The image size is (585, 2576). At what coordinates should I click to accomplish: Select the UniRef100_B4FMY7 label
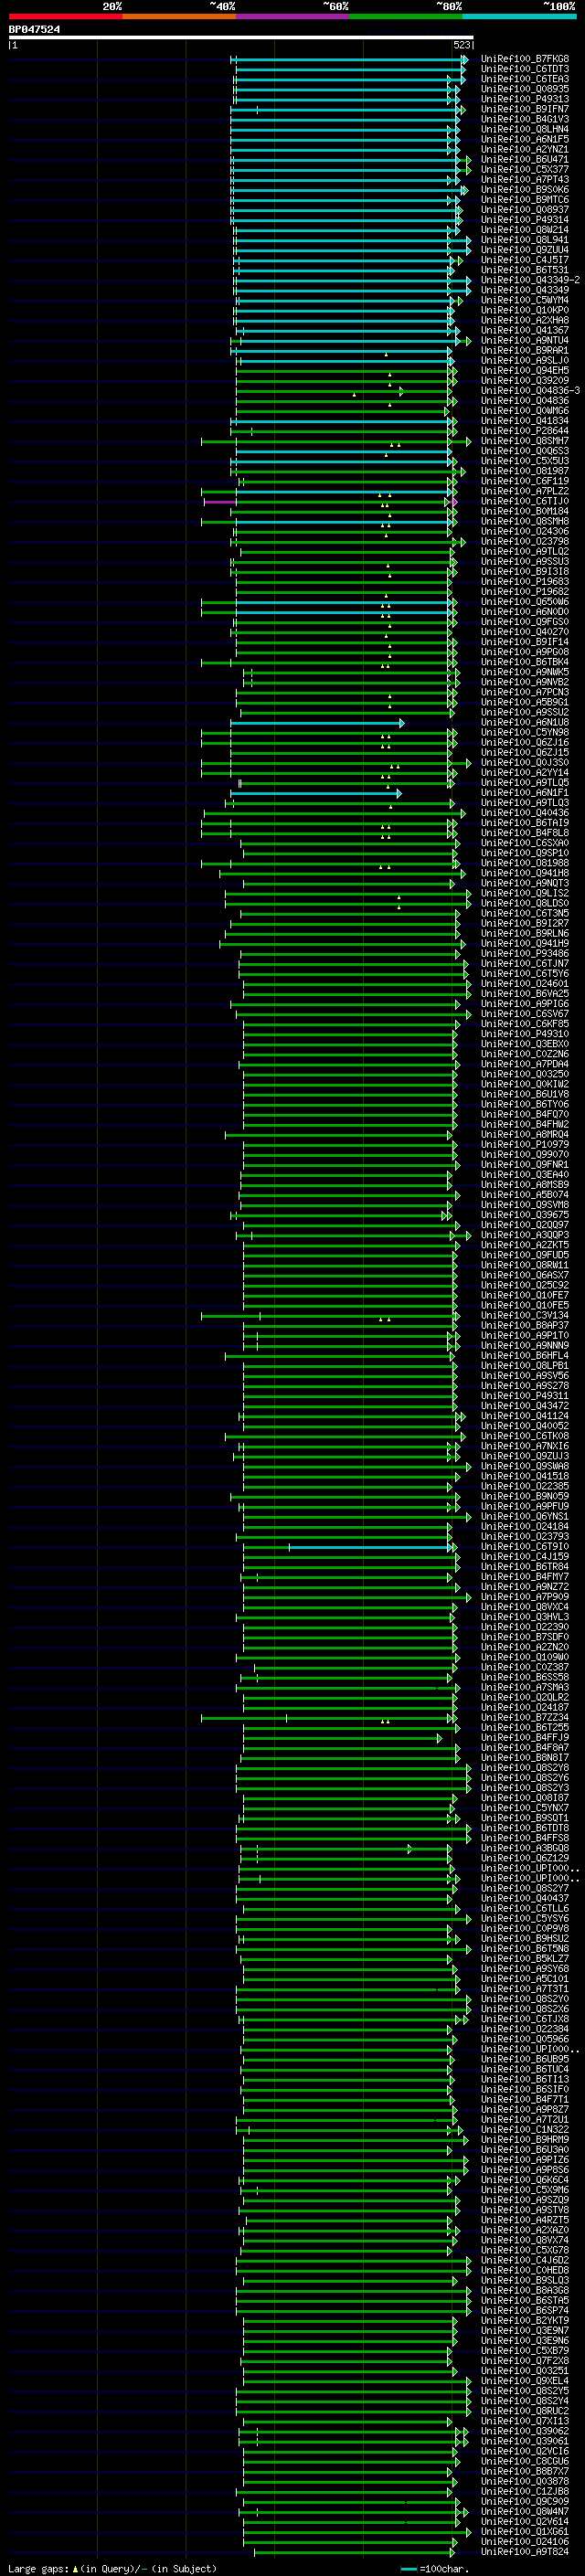[x=525, y=1577]
